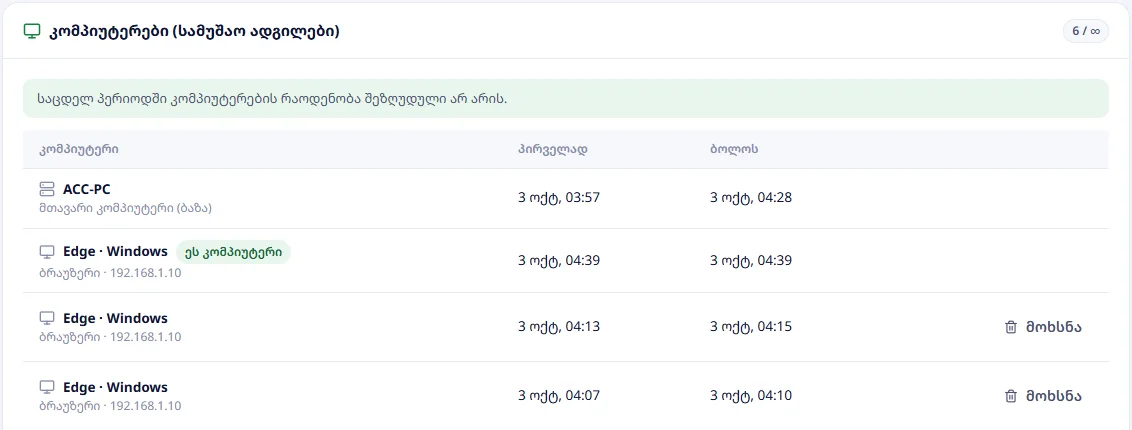The width and height of the screenshot is (1132, 430).
Task: Click monitor icon of 'ეს კომპიუტერი' row
Action: pos(46,252)
